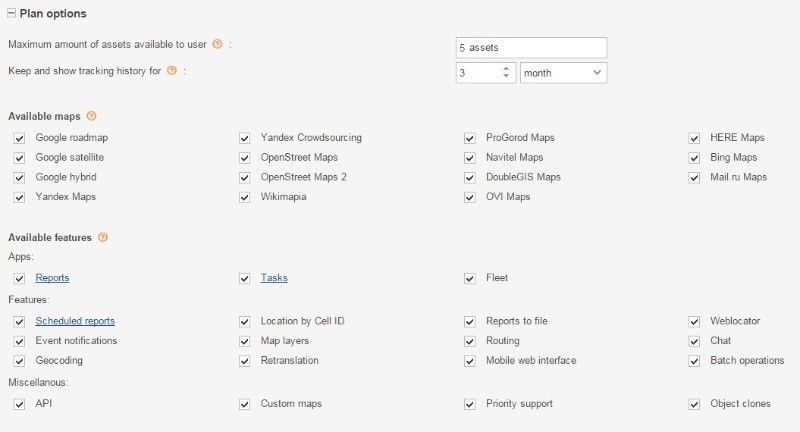The height and width of the screenshot is (432, 800).
Task: Click the maximum assets input field
Action: (x=530, y=47)
